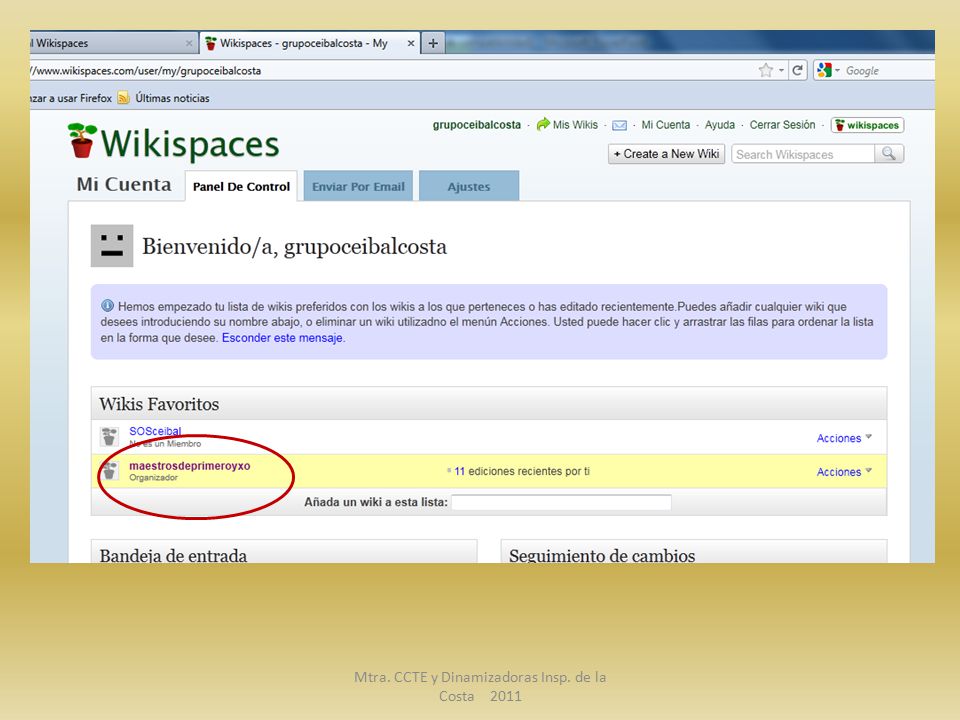
Task: Click the 'Seguimiento de cambios' heading
Action: pyautogui.click(x=602, y=555)
